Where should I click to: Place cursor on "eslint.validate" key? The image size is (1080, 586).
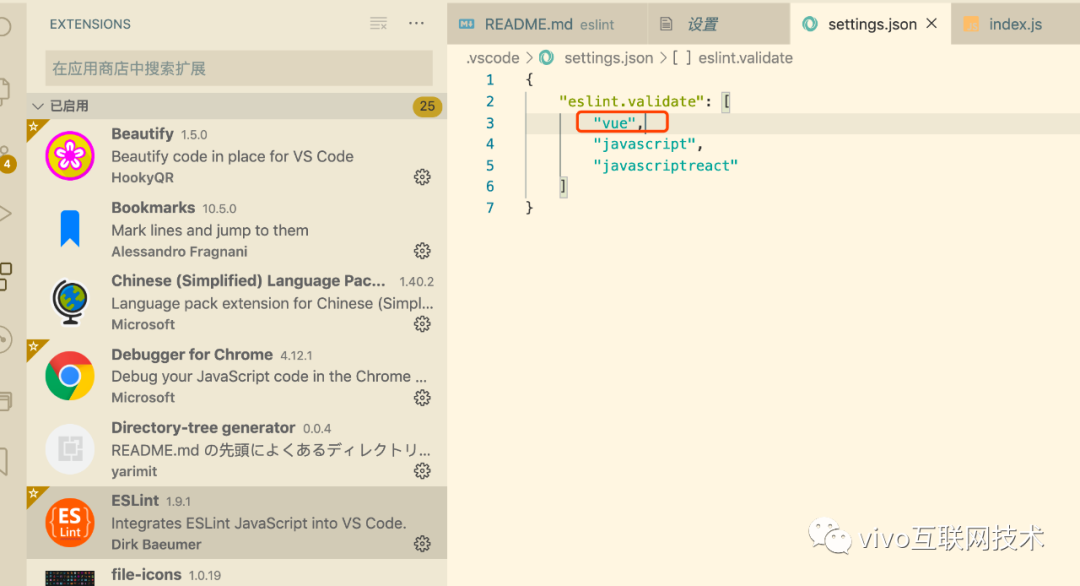pyautogui.click(x=631, y=101)
